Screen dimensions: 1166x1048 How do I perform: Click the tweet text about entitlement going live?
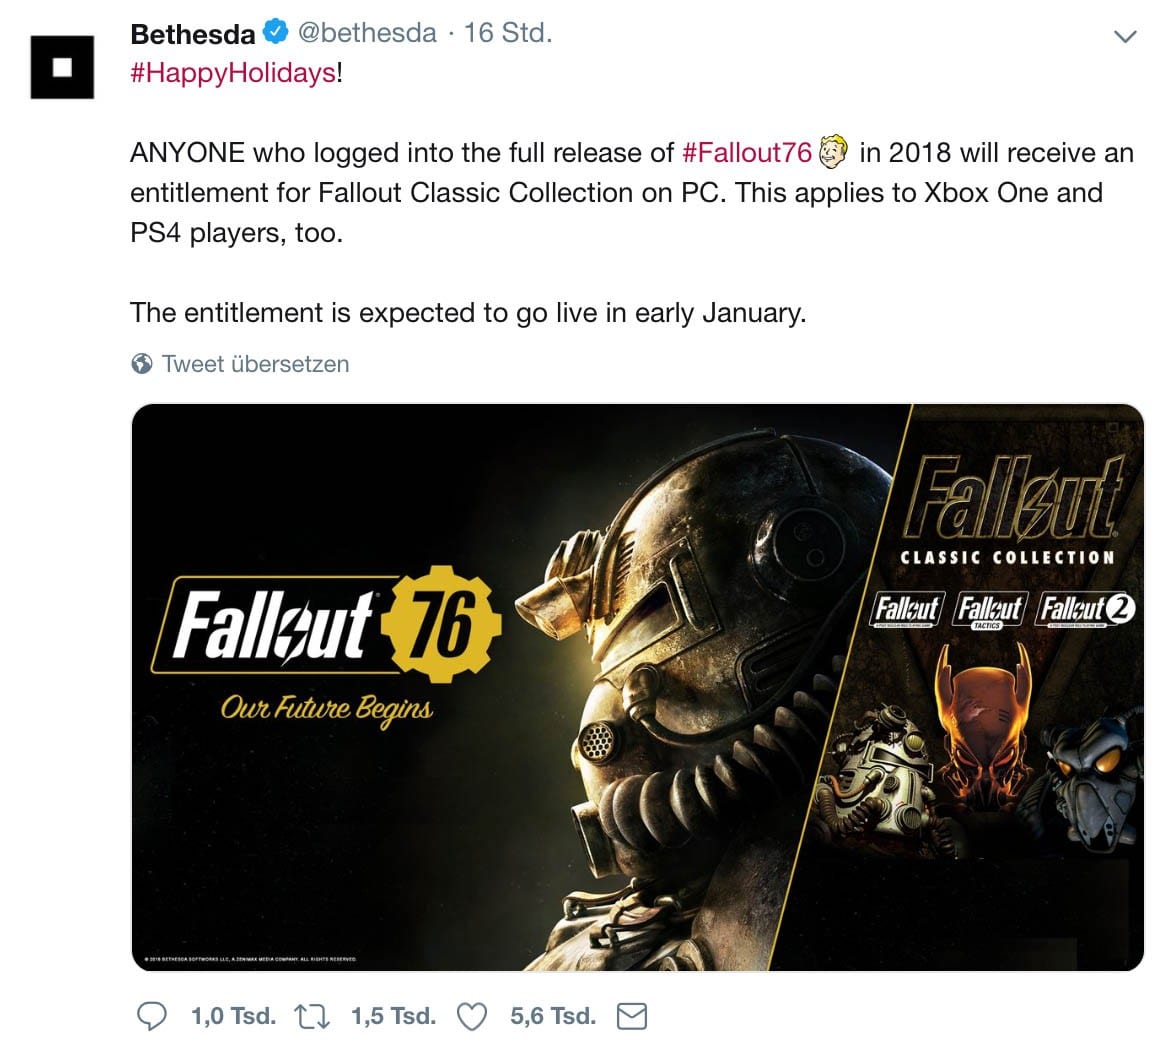tap(467, 313)
